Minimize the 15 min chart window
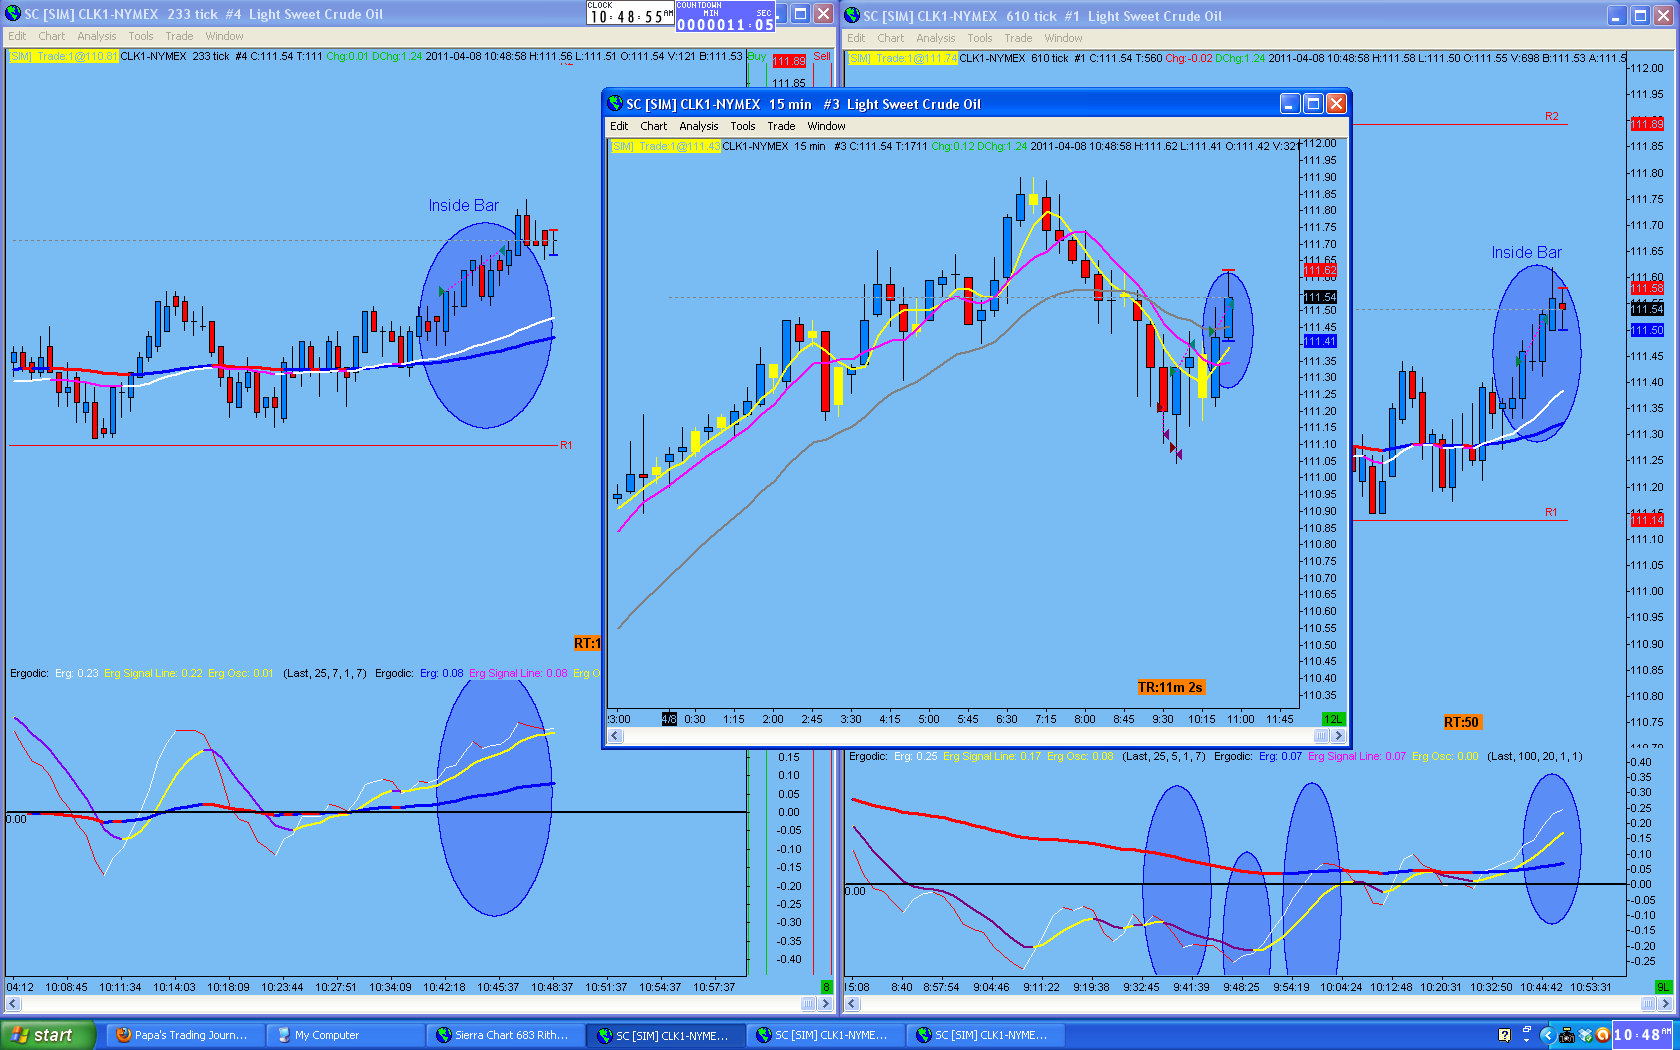This screenshot has width=1680, height=1050. [x=1290, y=104]
